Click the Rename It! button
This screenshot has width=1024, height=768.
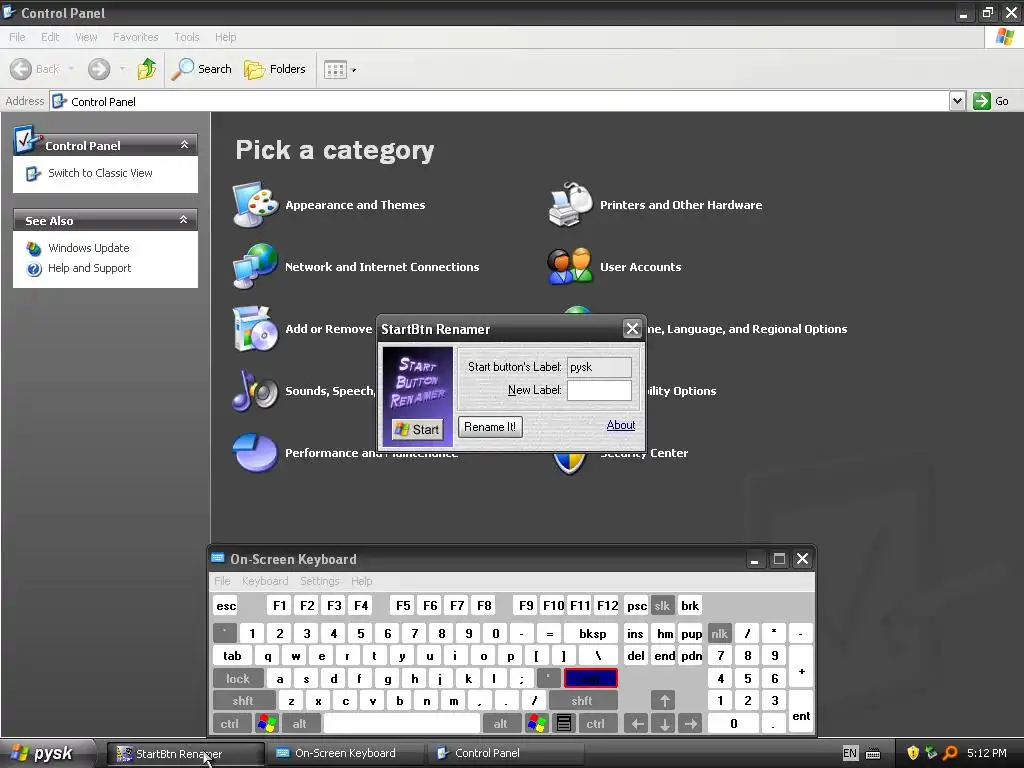[x=490, y=427]
